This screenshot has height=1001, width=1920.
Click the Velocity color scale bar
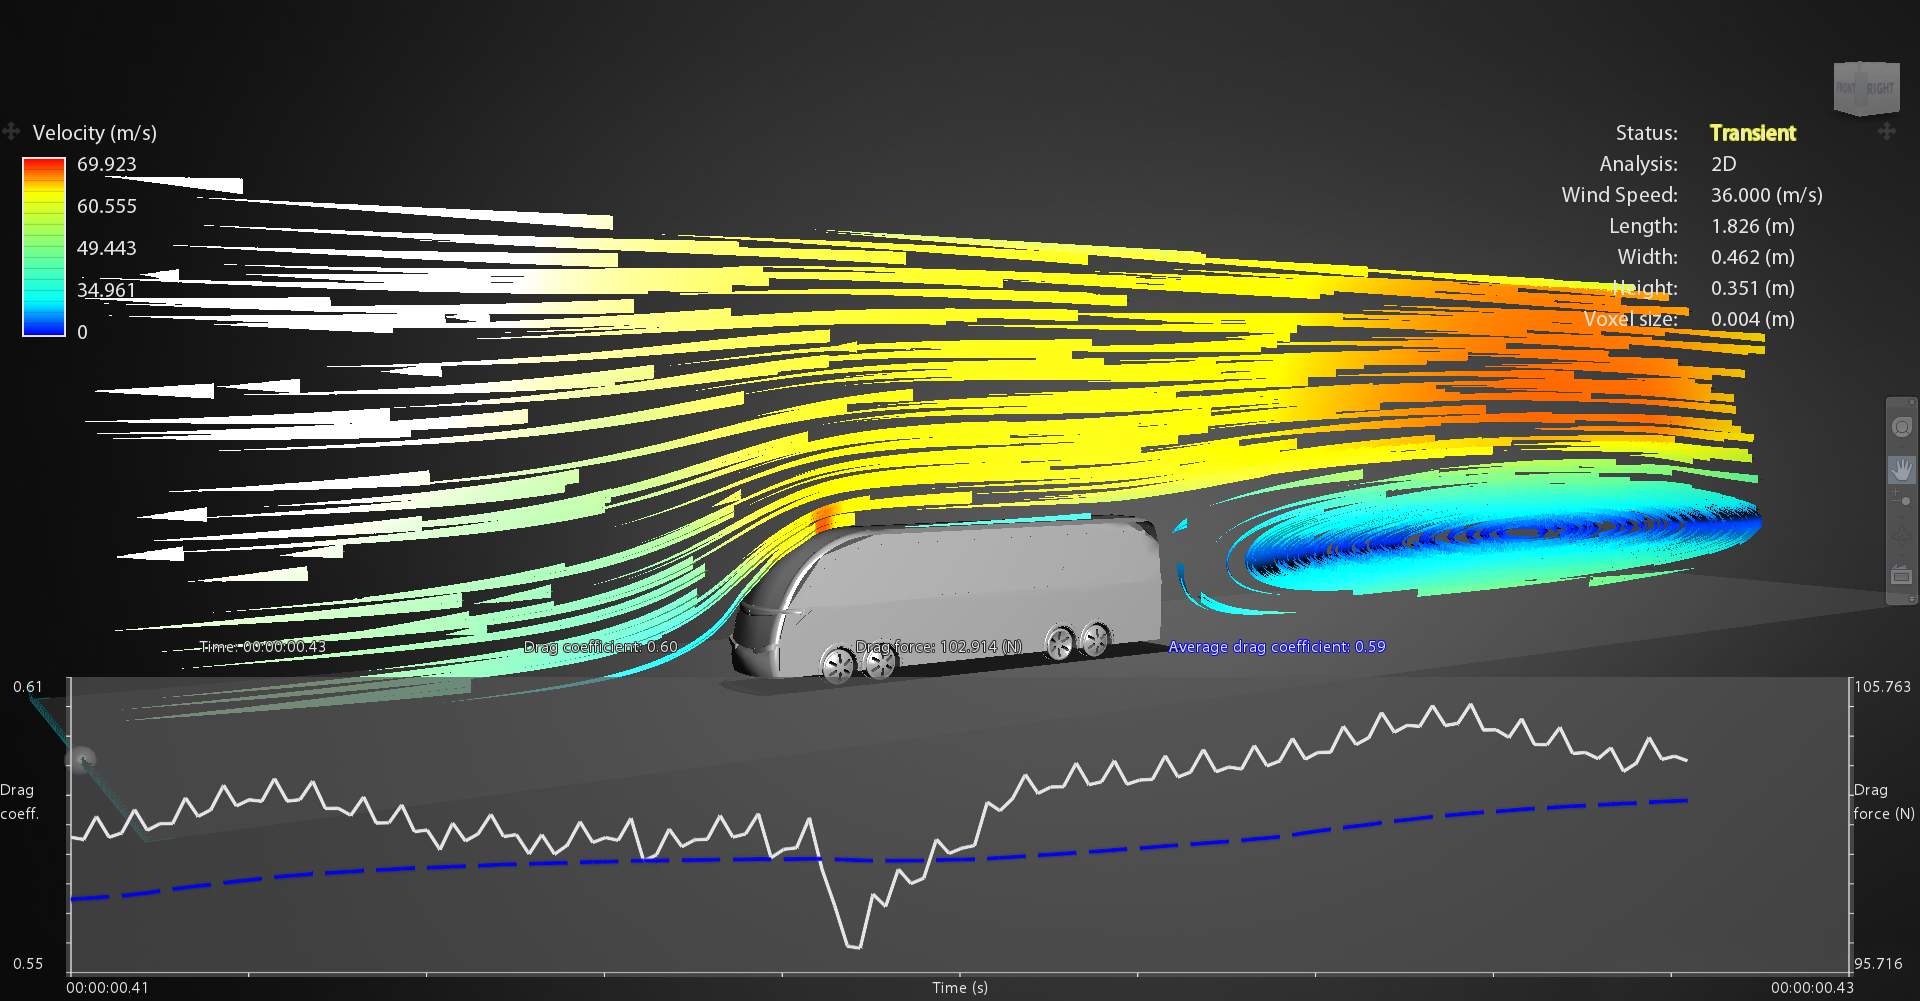tap(44, 247)
